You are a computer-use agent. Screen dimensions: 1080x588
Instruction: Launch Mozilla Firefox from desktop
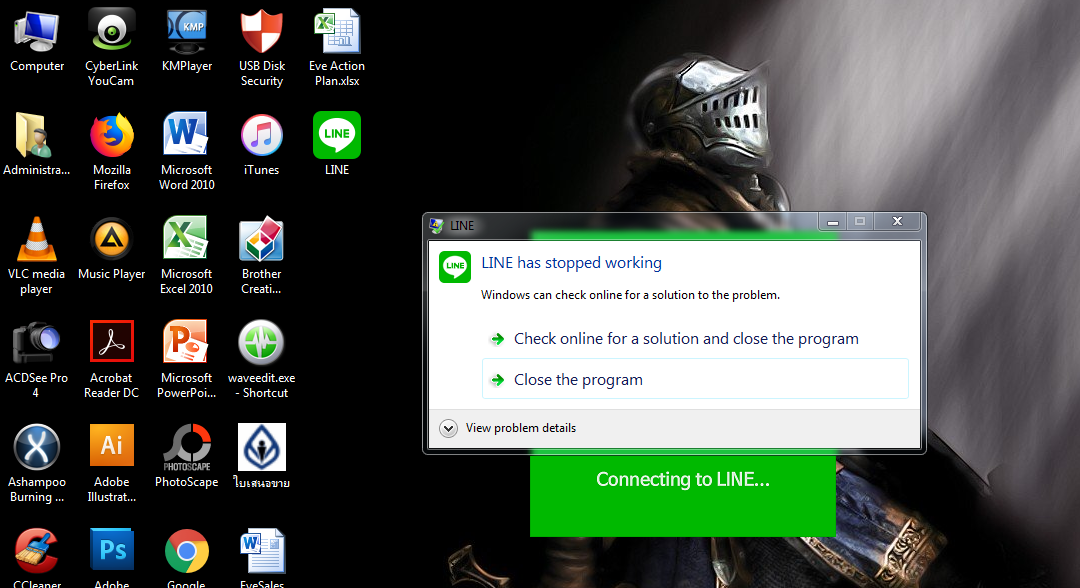pos(112,135)
